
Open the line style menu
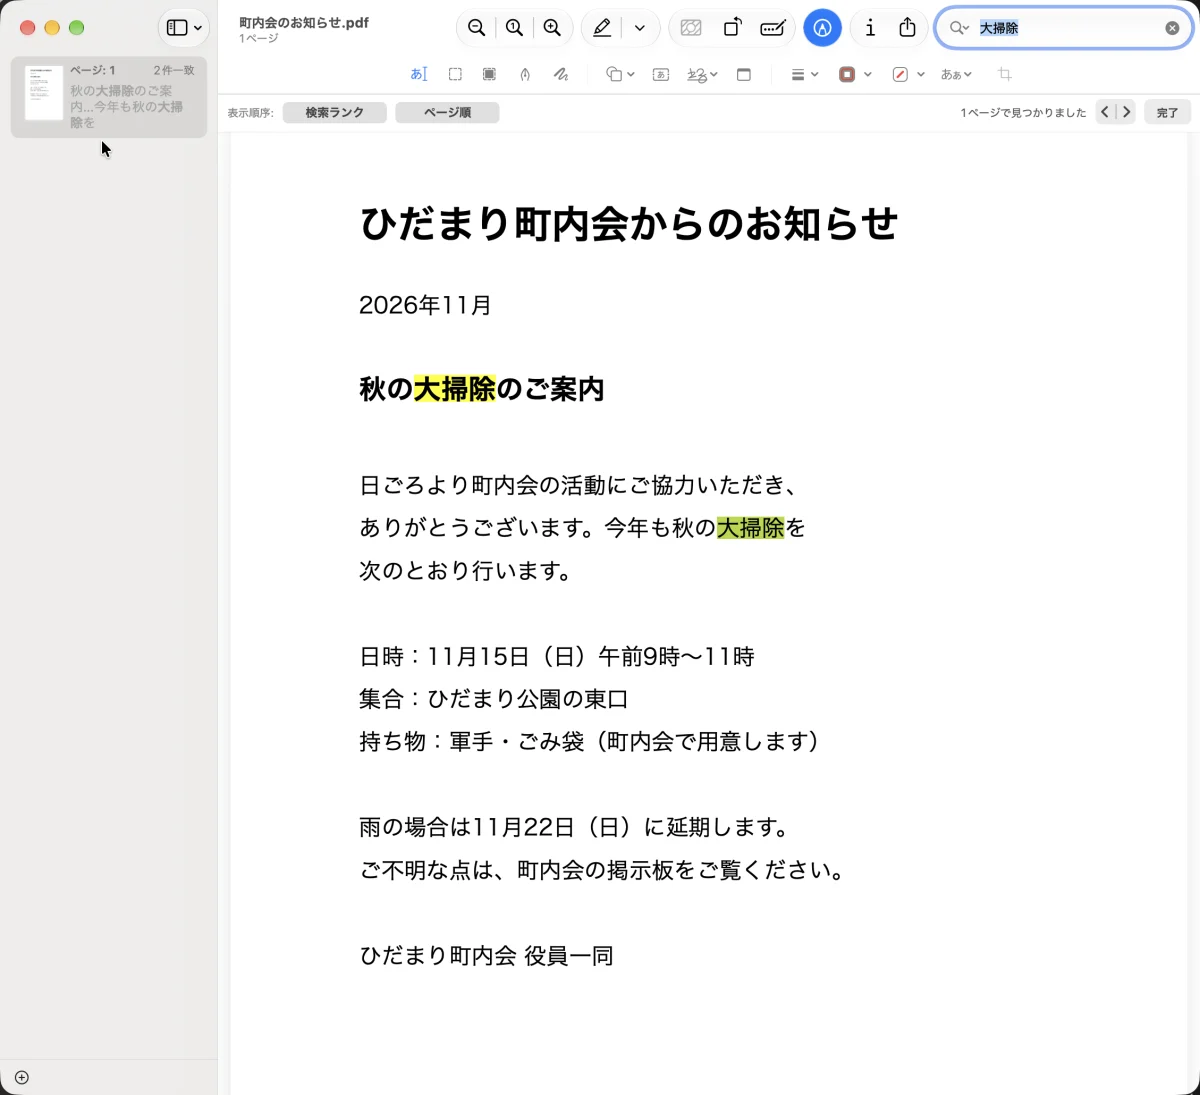click(804, 74)
